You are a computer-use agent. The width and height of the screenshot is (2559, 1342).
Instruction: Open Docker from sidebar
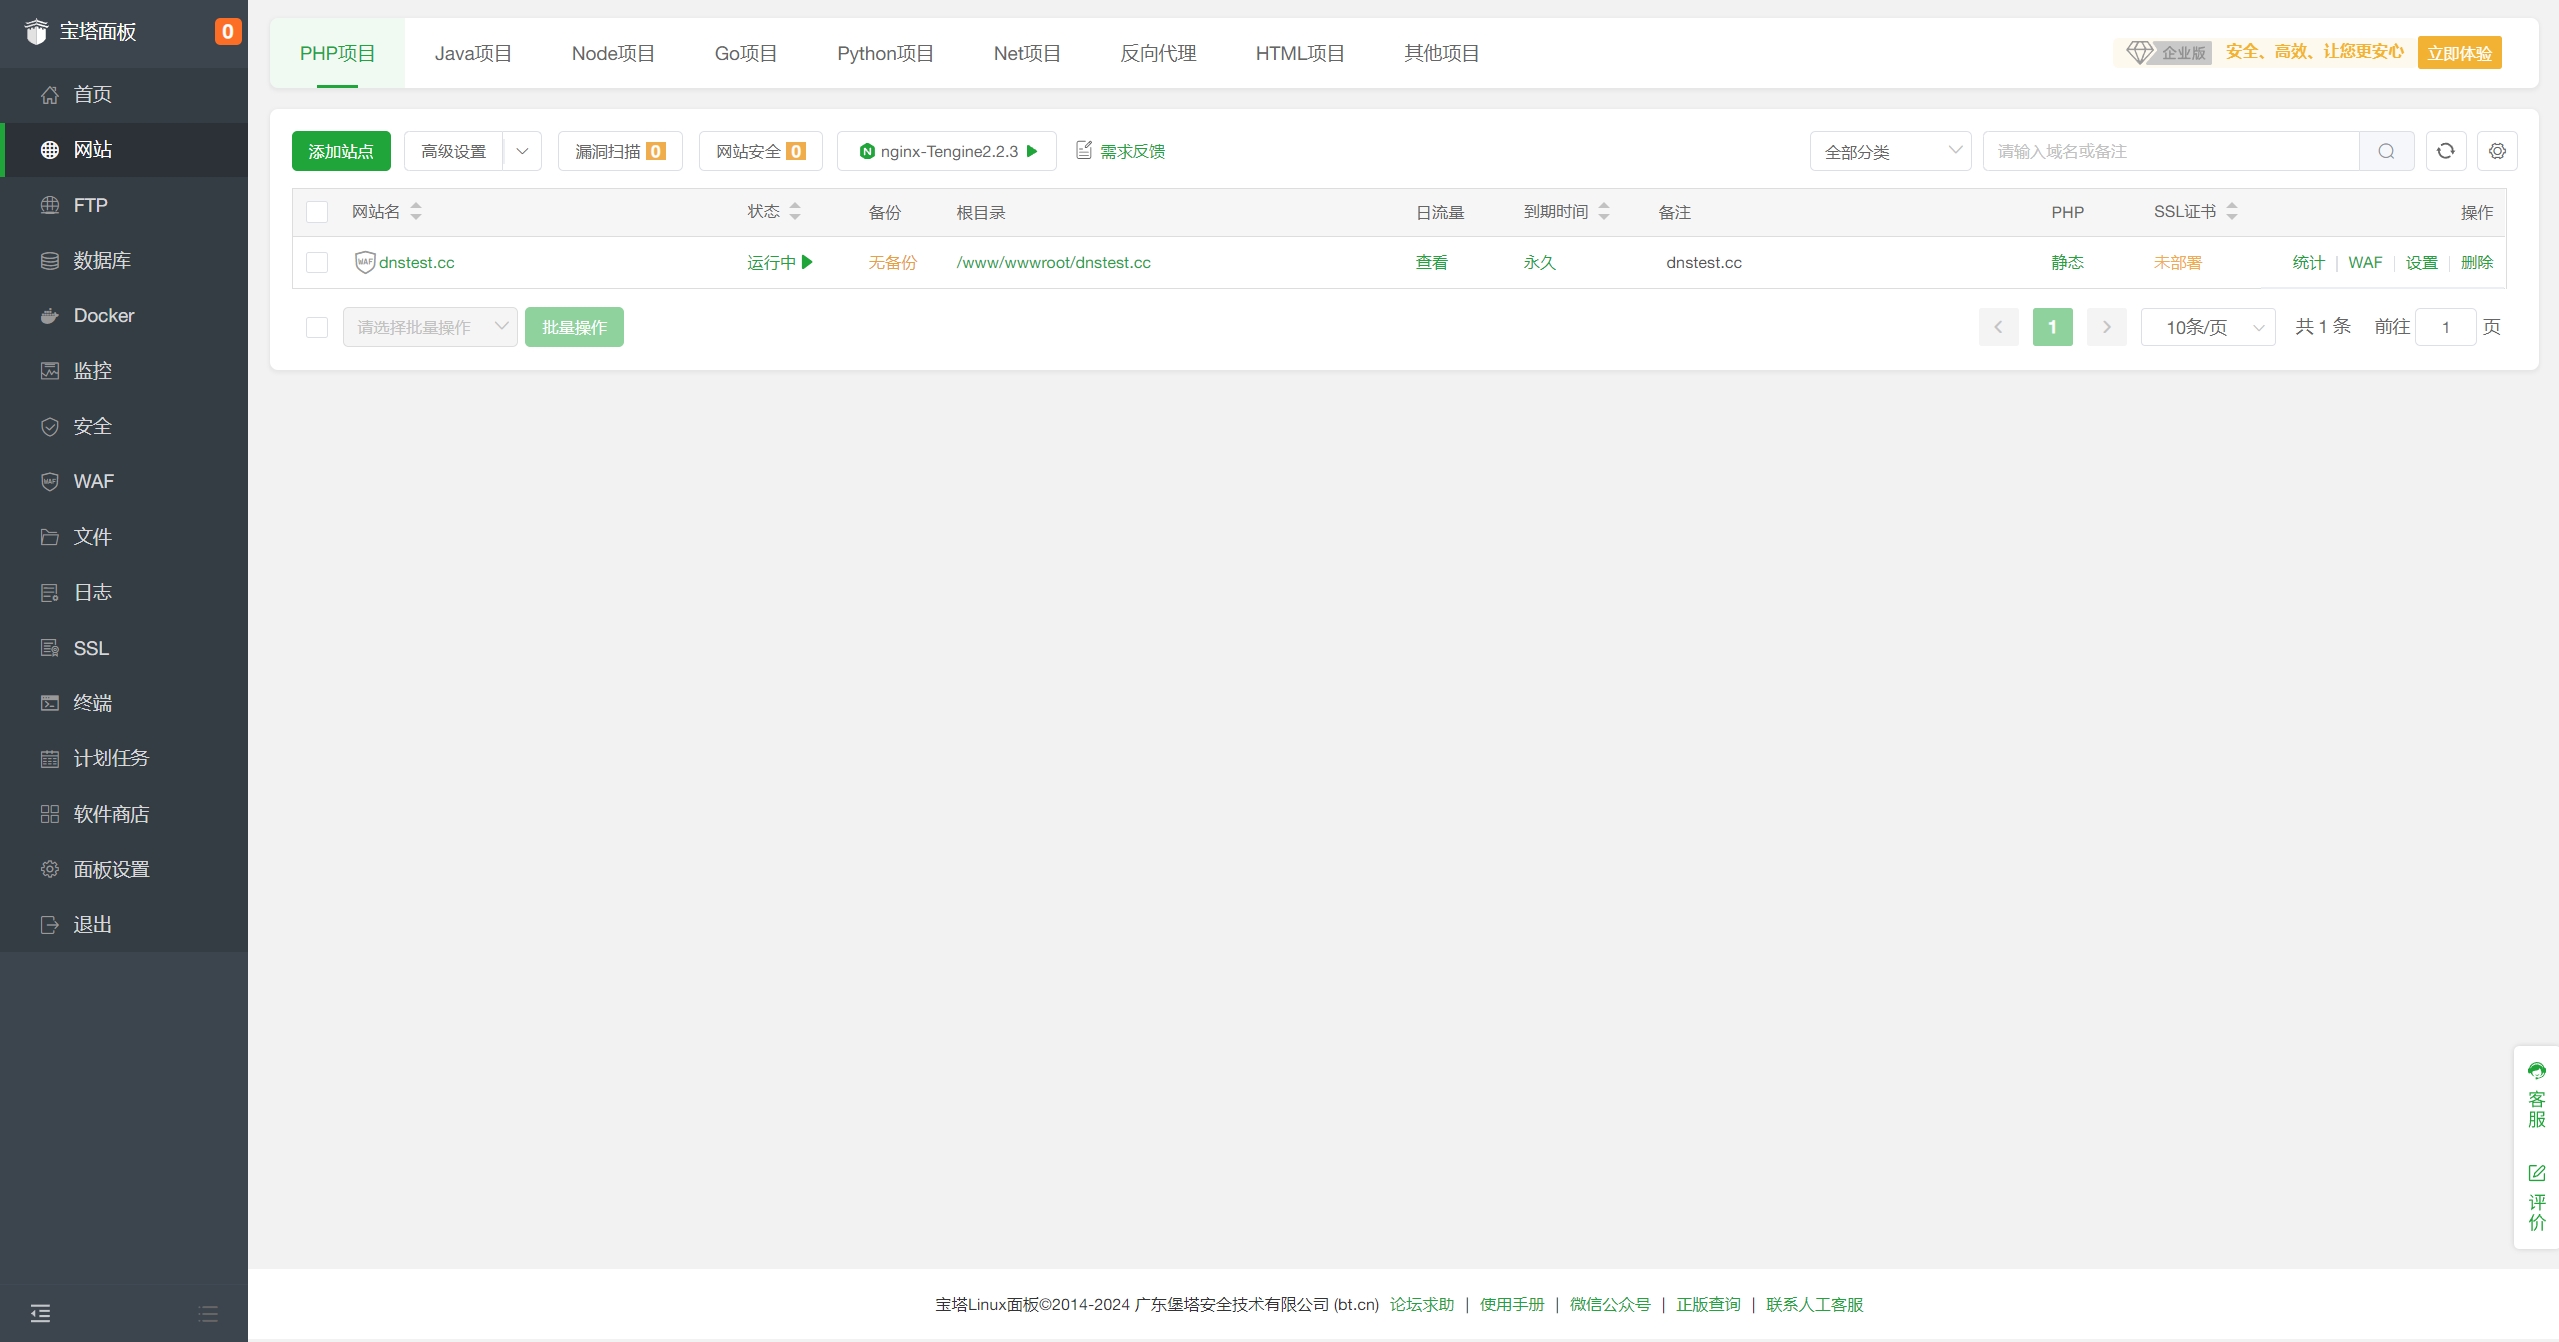[103, 316]
